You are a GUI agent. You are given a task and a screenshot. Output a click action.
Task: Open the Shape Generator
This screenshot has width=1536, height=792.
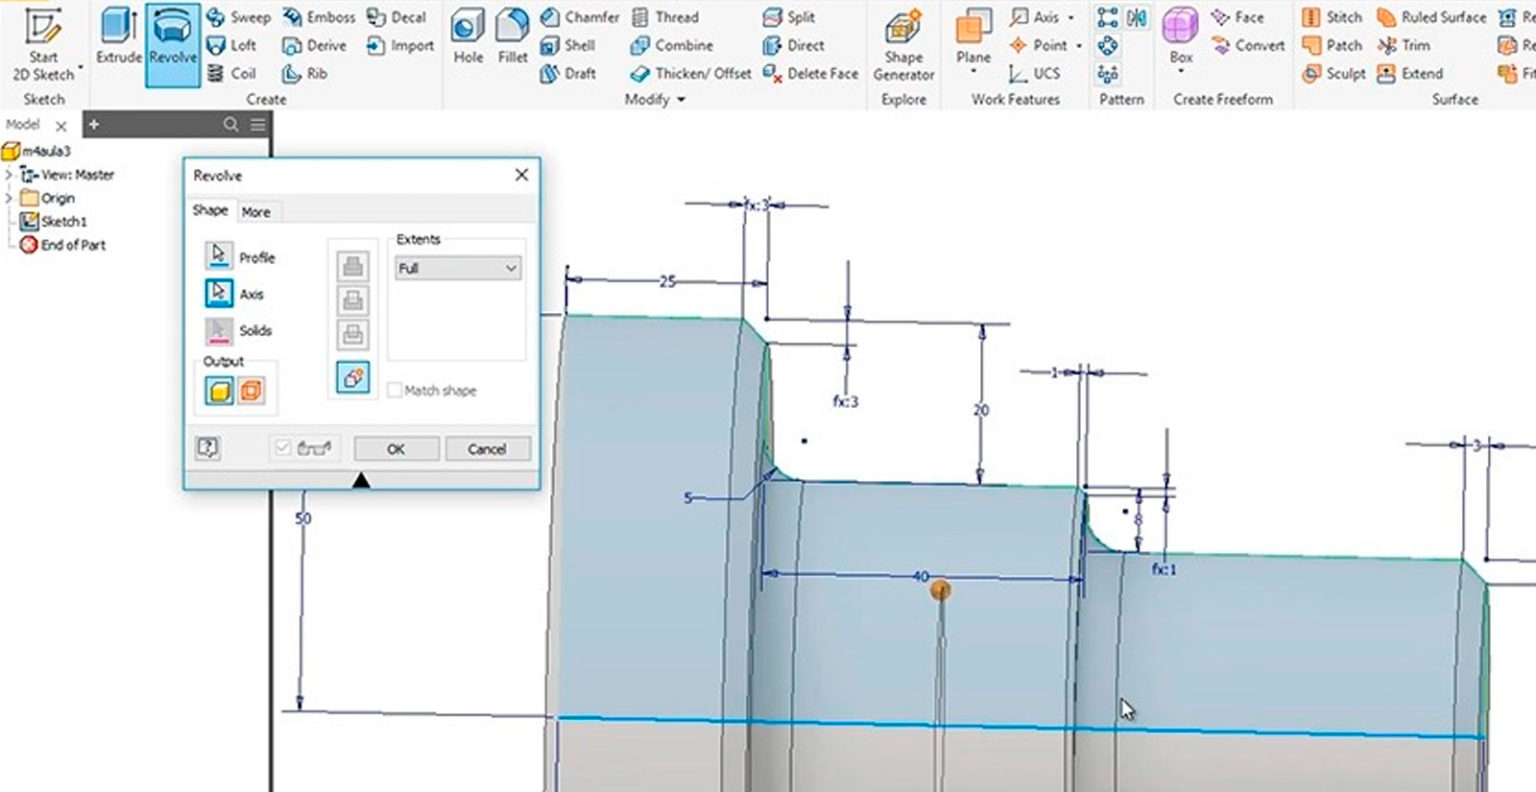(x=903, y=45)
